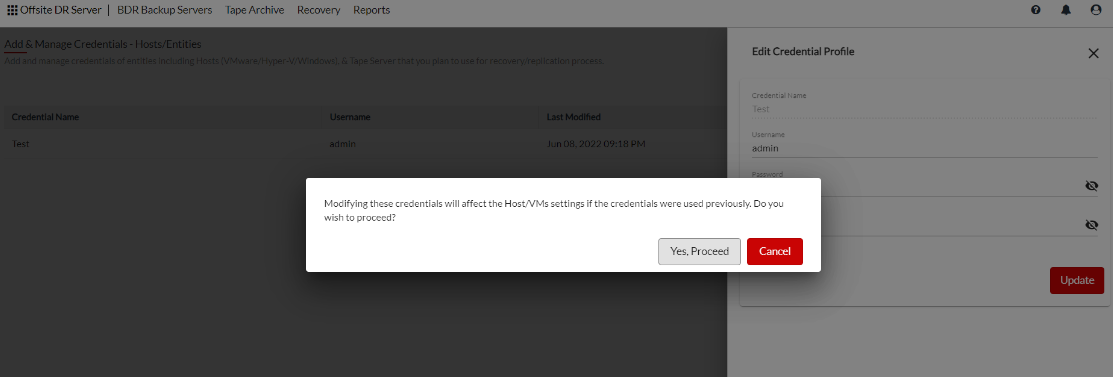
Task: Open the user account icon
Action: coord(1095,10)
